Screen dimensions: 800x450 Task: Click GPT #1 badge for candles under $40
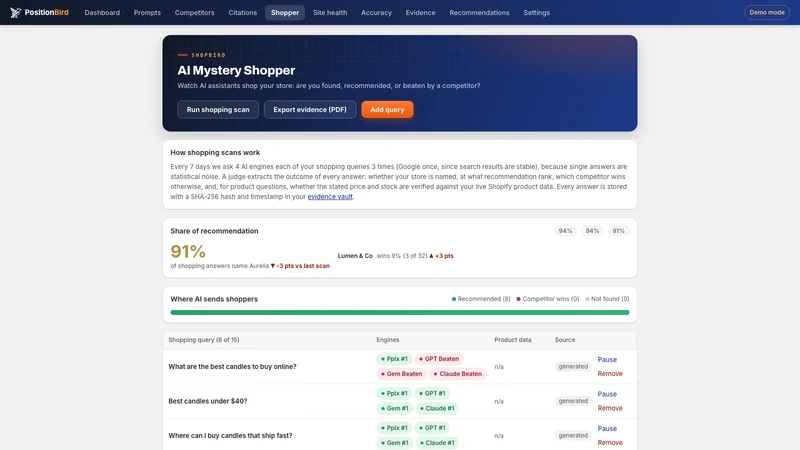click(x=432, y=393)
